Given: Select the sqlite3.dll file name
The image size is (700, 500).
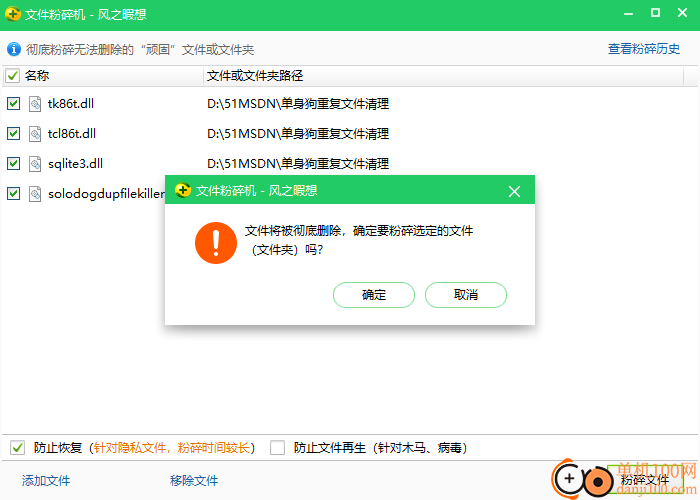Looking at the screenshot, I should pyautogui.click(x=75, y=163).
